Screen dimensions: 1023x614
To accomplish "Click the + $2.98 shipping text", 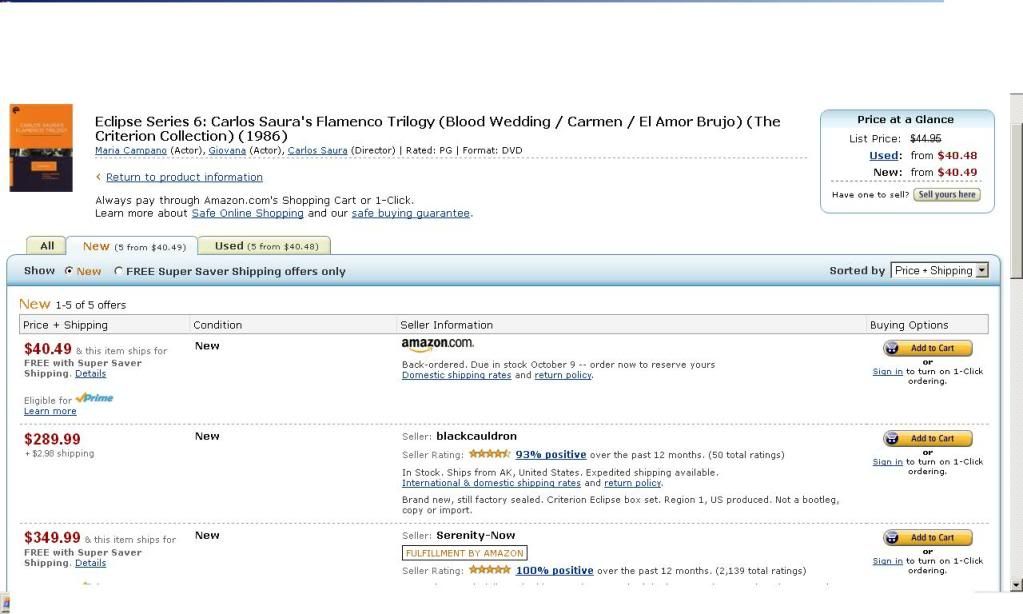I will tap(59, 453).
